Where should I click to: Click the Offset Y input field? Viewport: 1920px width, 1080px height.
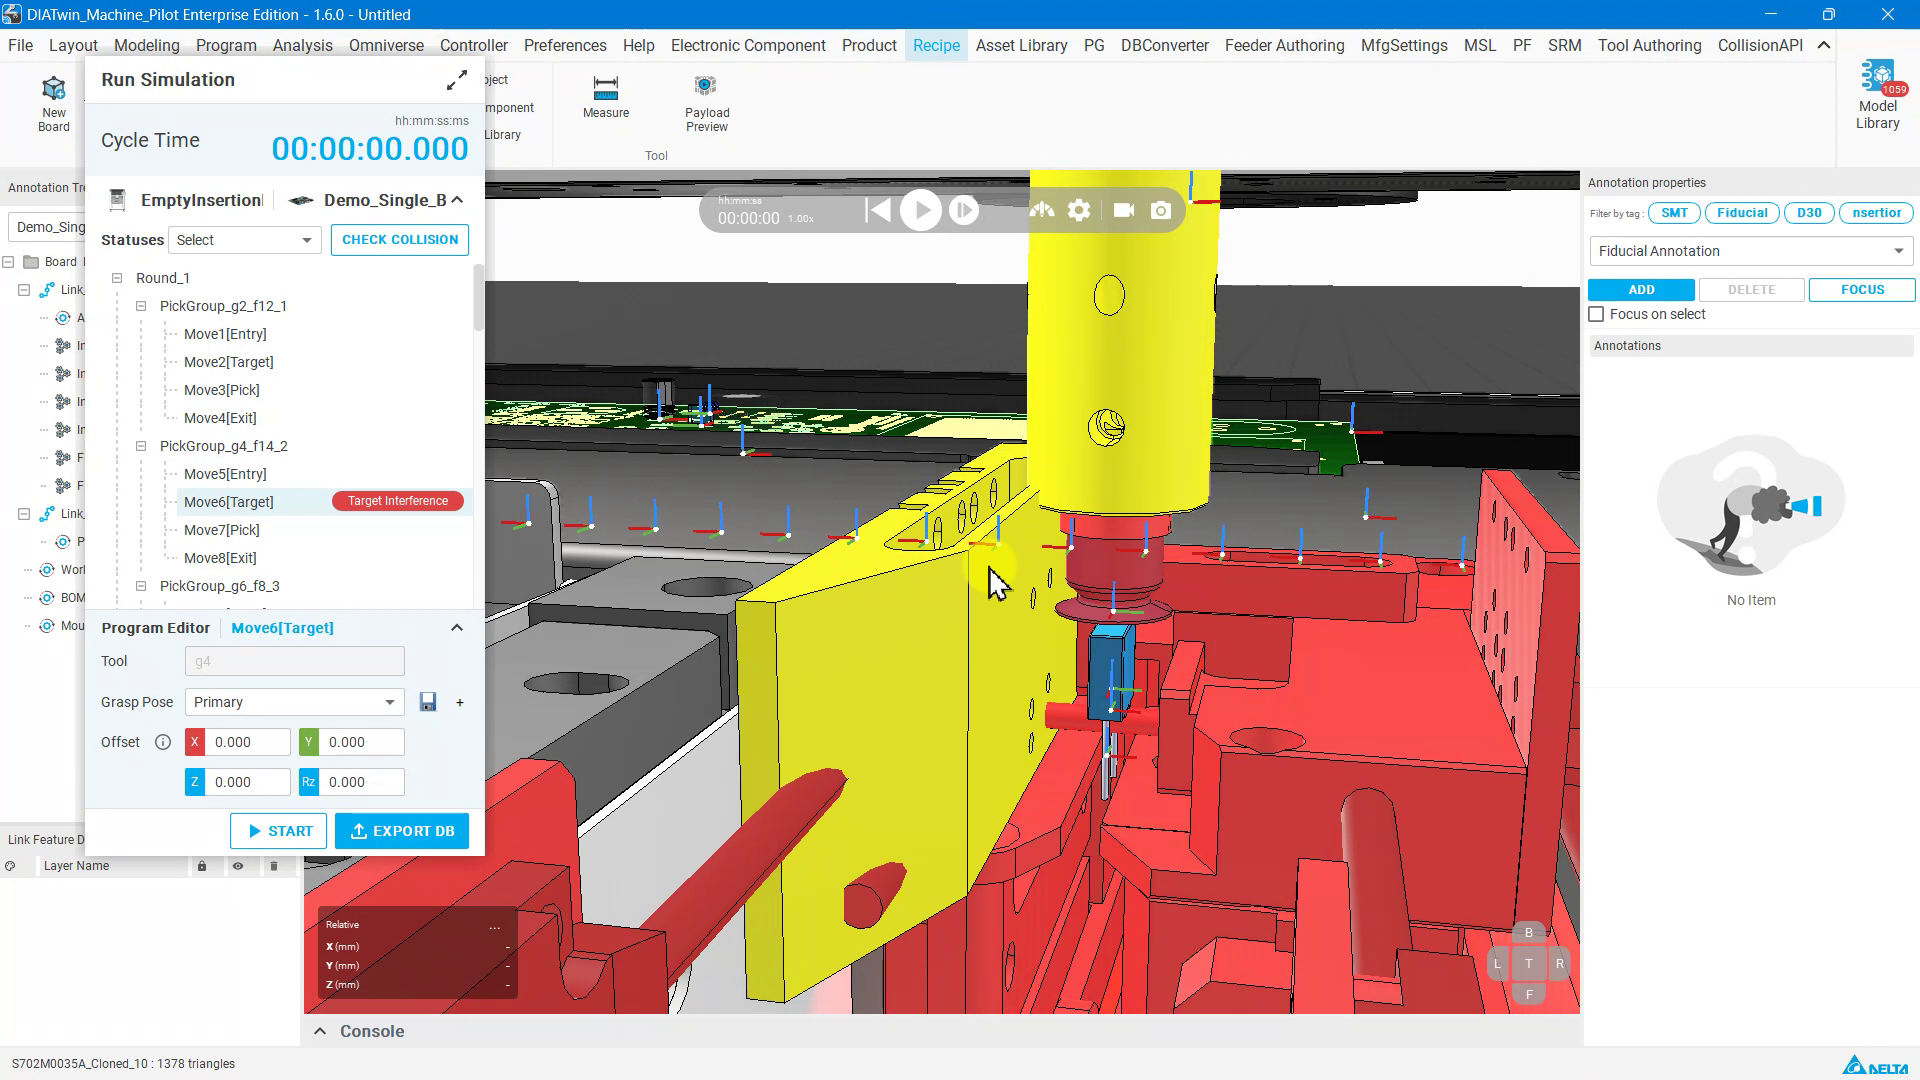click(x=362, y=742)
